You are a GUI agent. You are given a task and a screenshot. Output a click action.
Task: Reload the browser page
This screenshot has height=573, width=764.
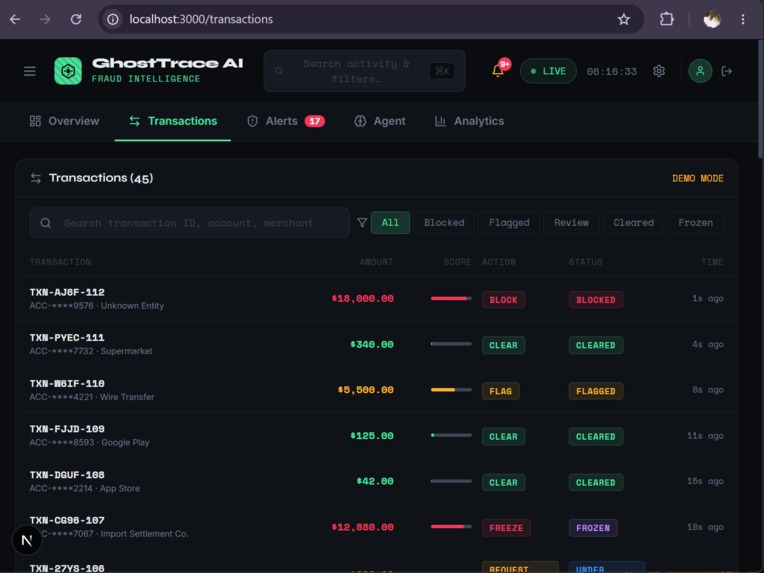coord(76,19)
